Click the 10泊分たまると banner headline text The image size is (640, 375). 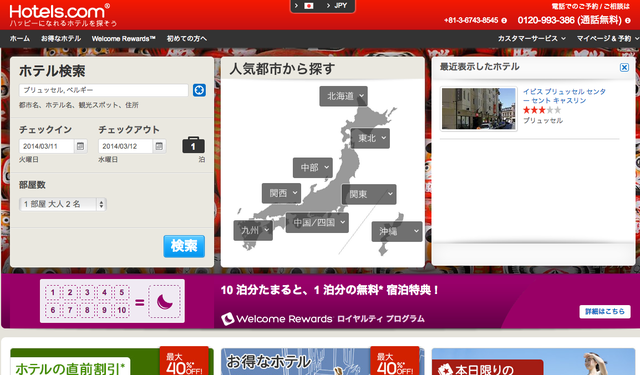[330, 290]
